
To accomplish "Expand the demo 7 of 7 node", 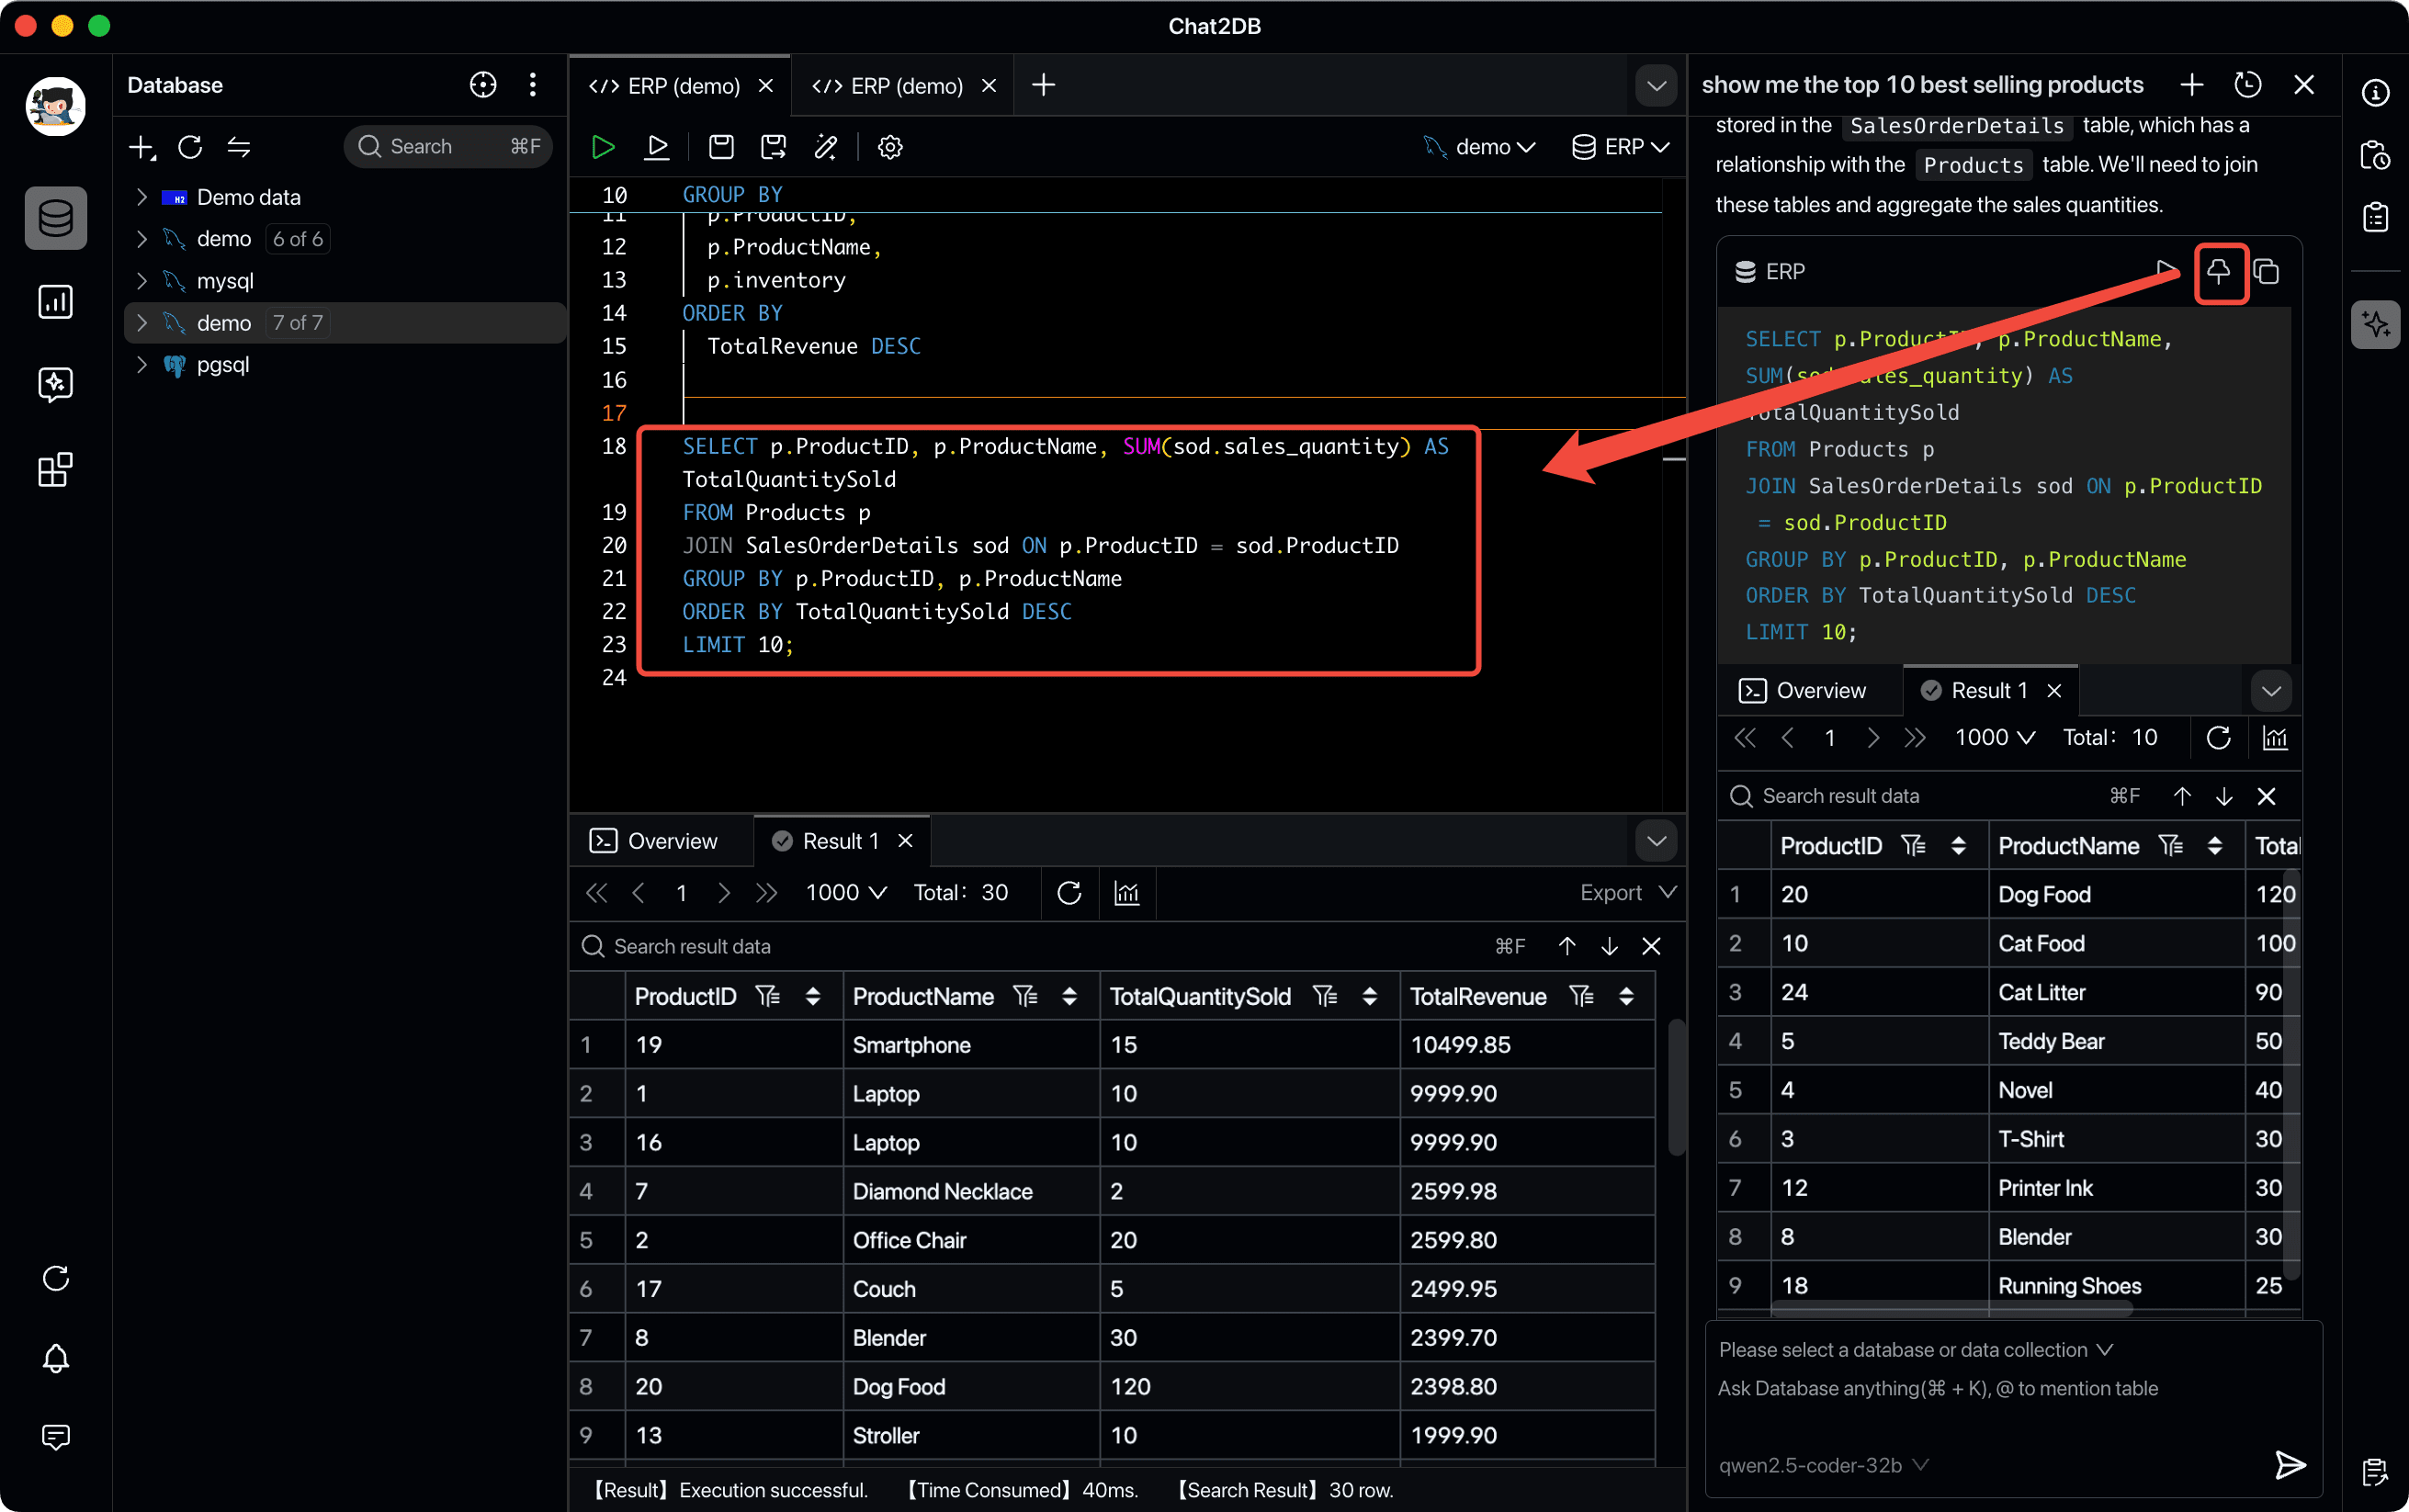I will [141, 323].
